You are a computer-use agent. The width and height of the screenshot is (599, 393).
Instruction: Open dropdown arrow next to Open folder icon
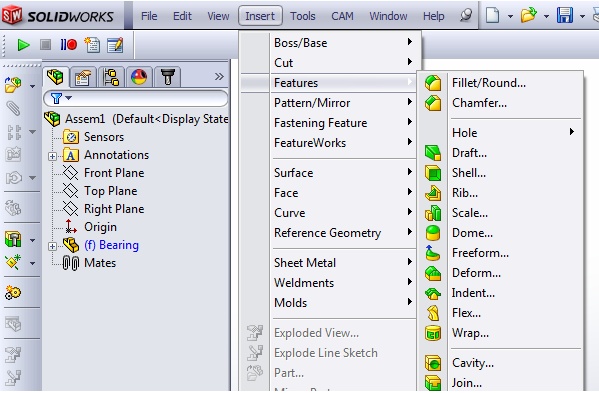point(546,16)
